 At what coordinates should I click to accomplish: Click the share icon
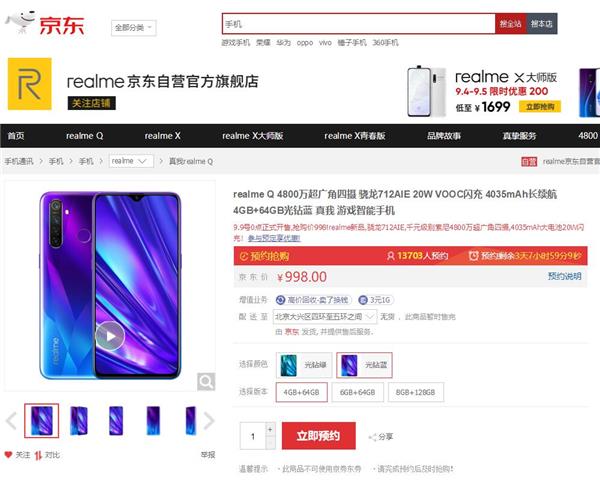[372, 437]
